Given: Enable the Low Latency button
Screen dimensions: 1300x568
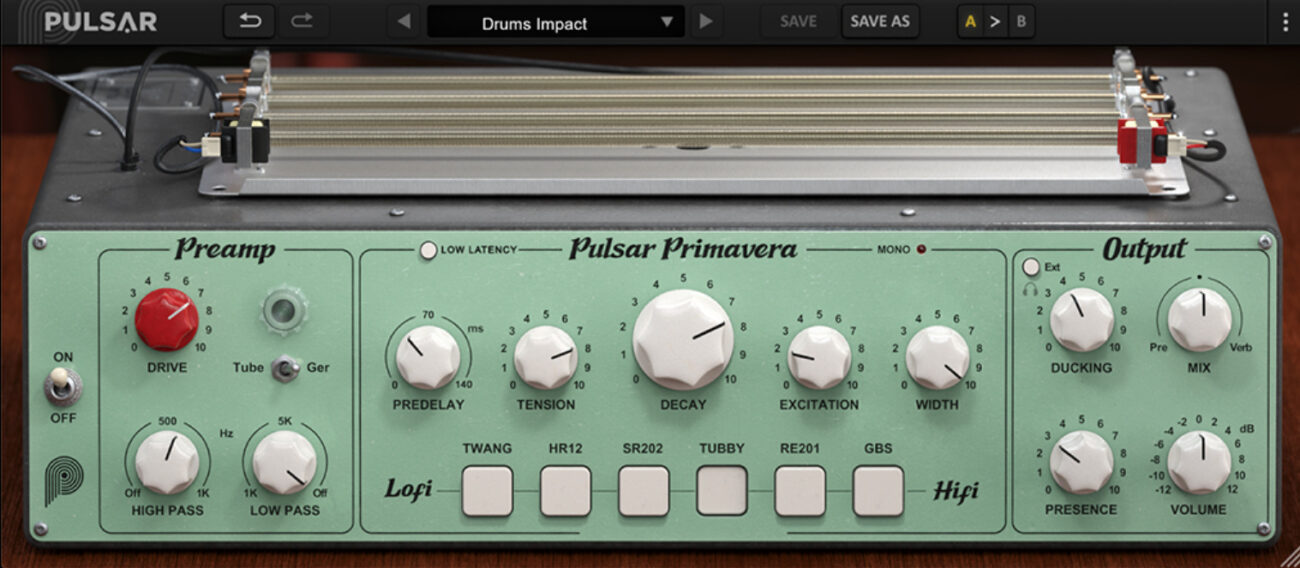Looking at the screenshot, I should 429,250.
